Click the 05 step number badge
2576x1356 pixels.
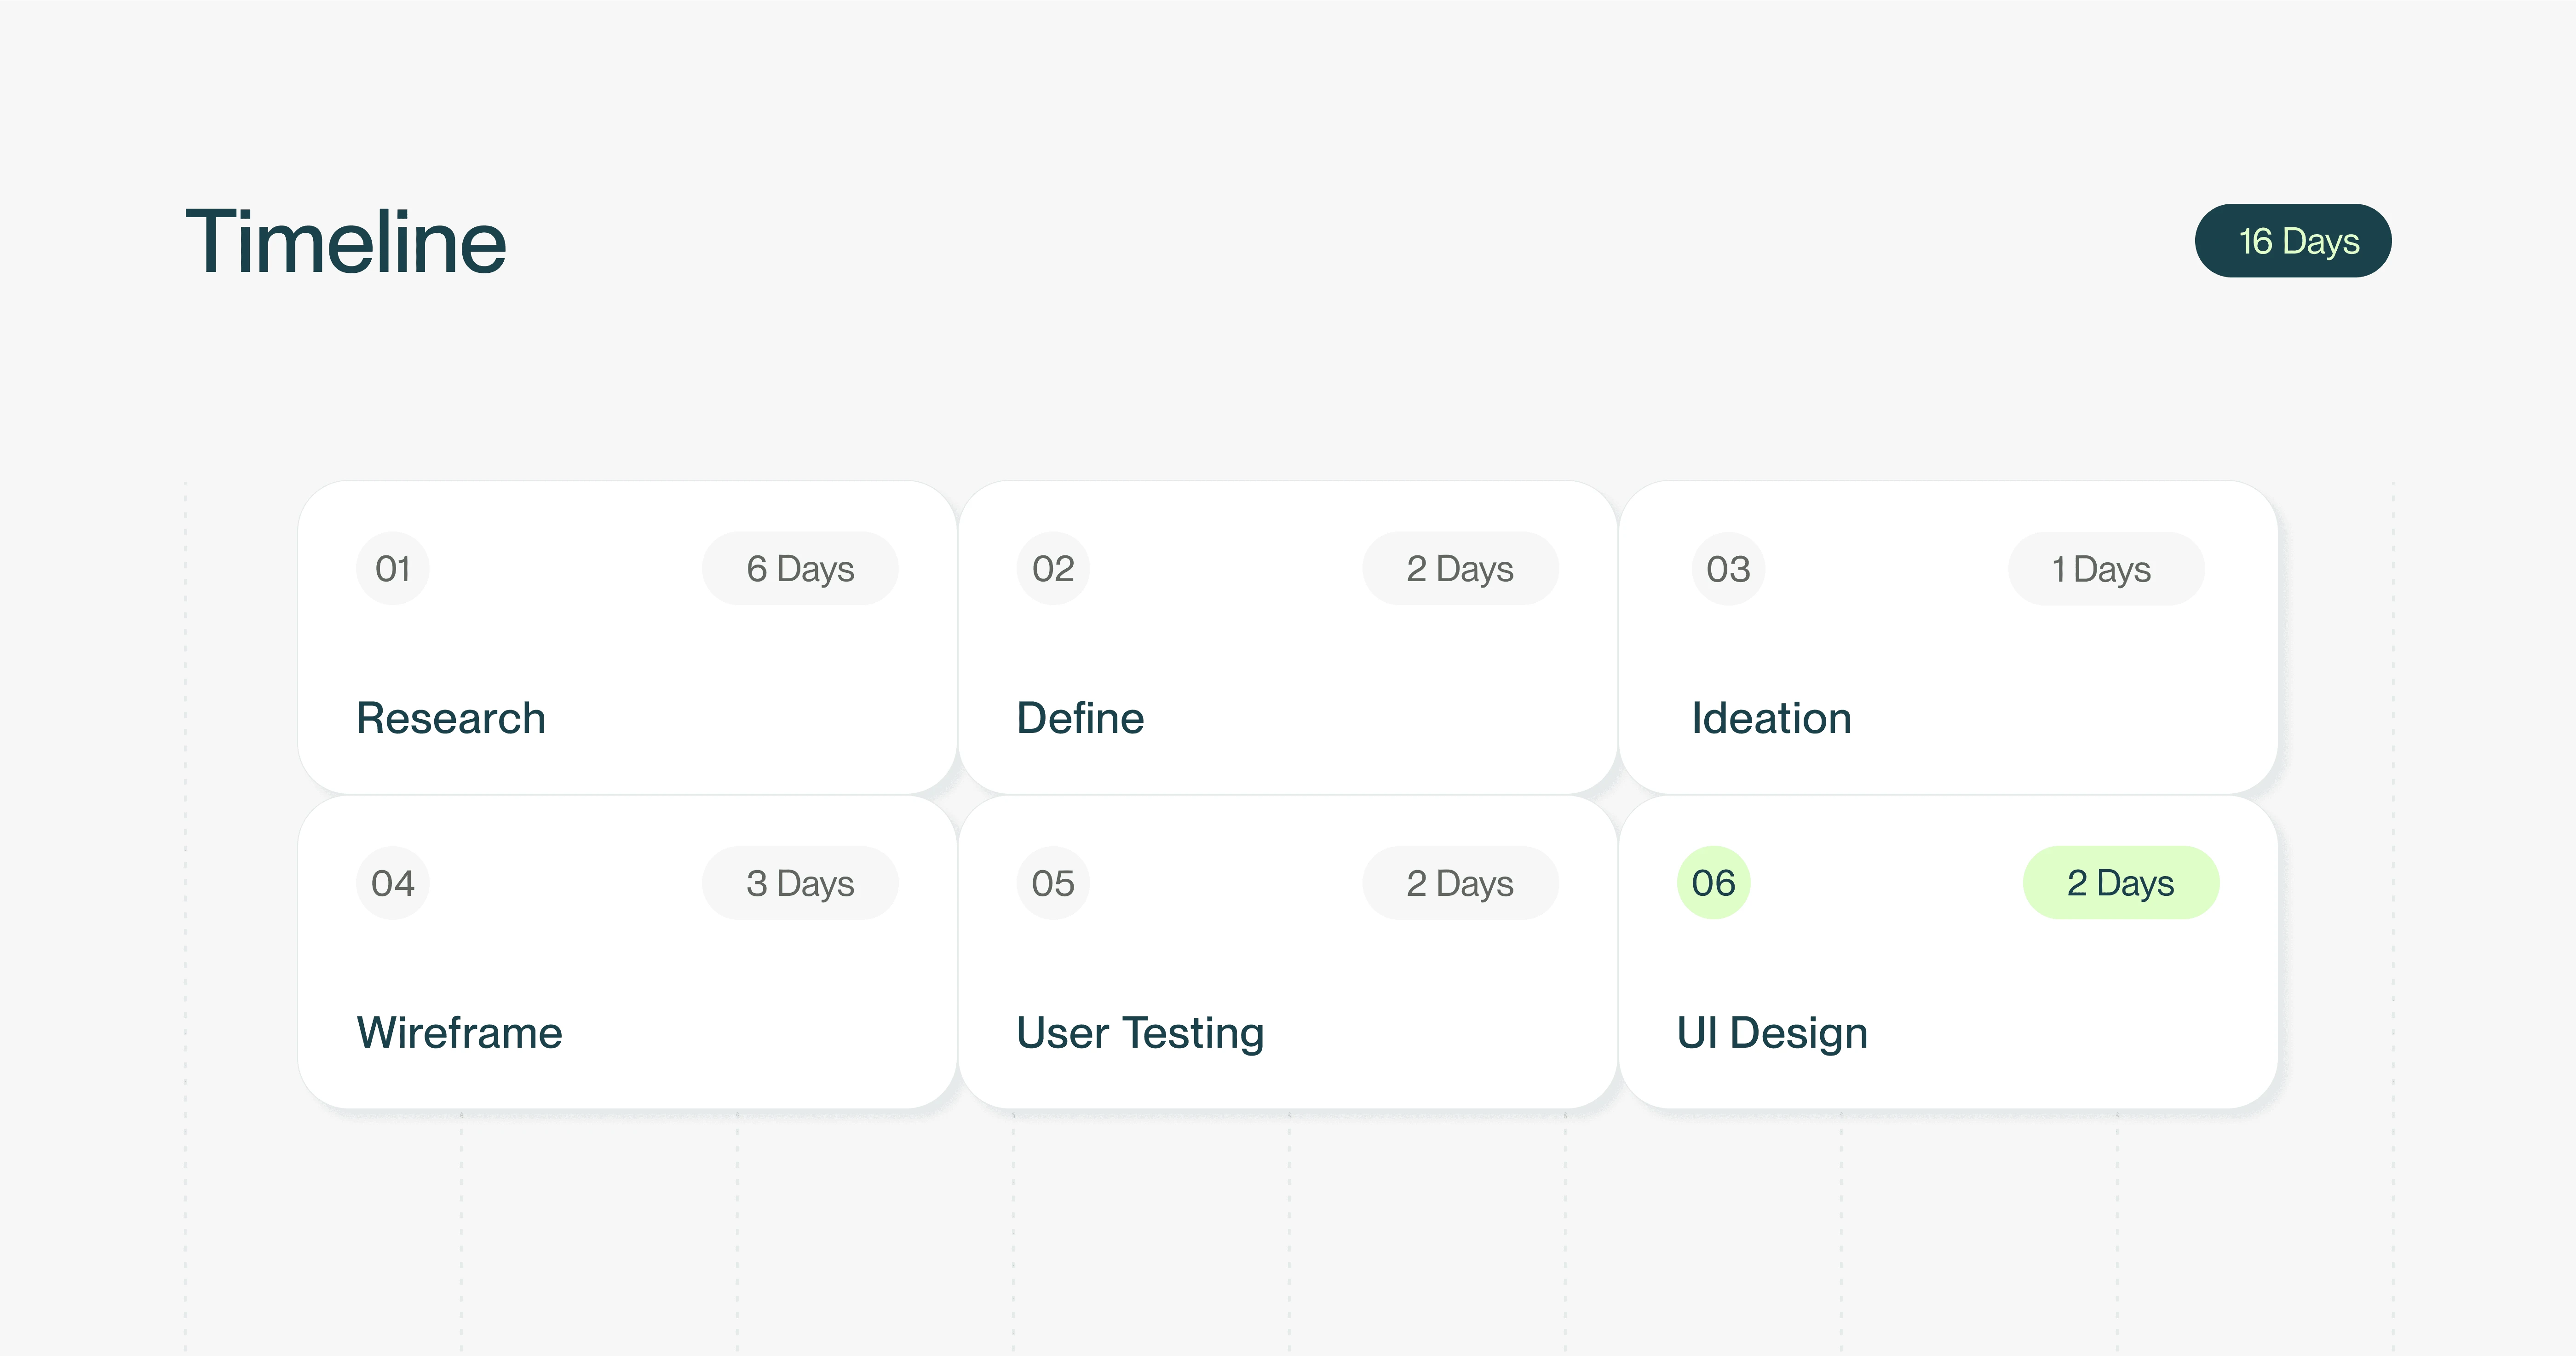[x=1052, y=883]
